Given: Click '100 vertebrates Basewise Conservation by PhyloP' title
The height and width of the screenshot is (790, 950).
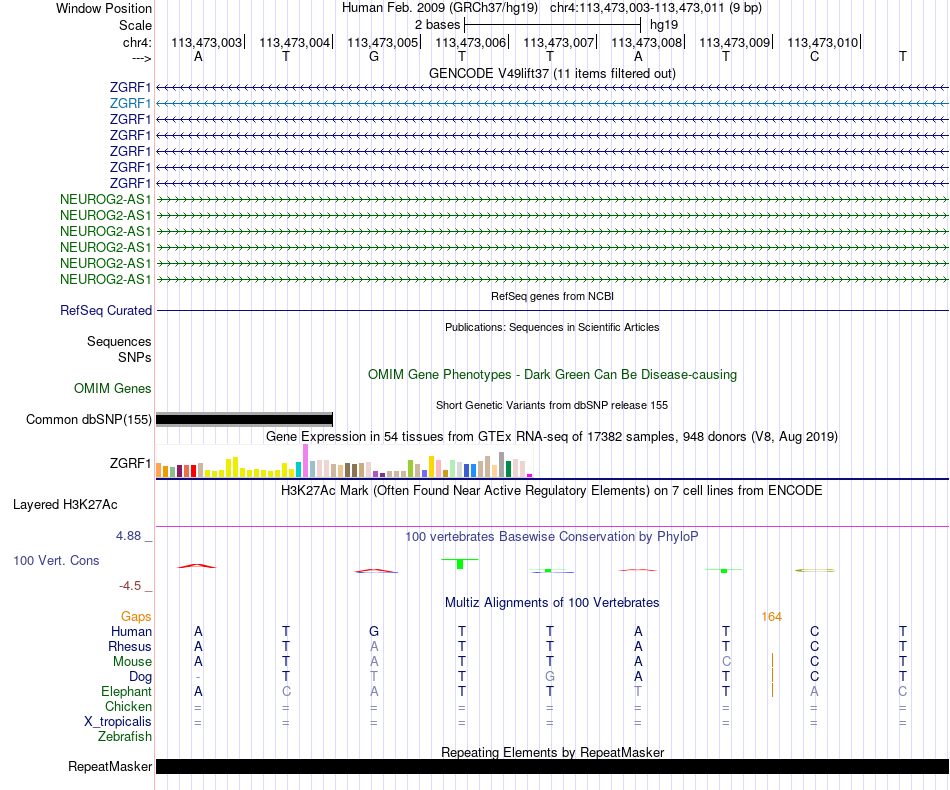Looking at the screenshot, I should [x=552, y=536].
